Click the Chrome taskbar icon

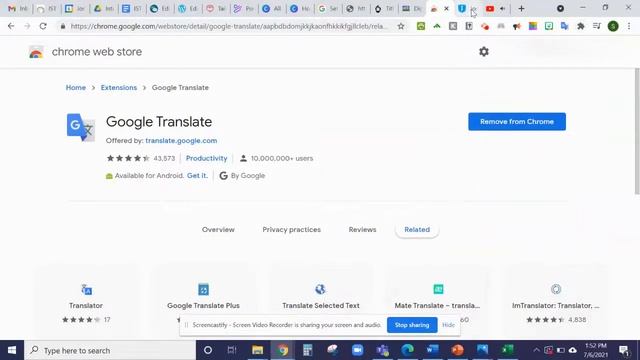(282, 350)
